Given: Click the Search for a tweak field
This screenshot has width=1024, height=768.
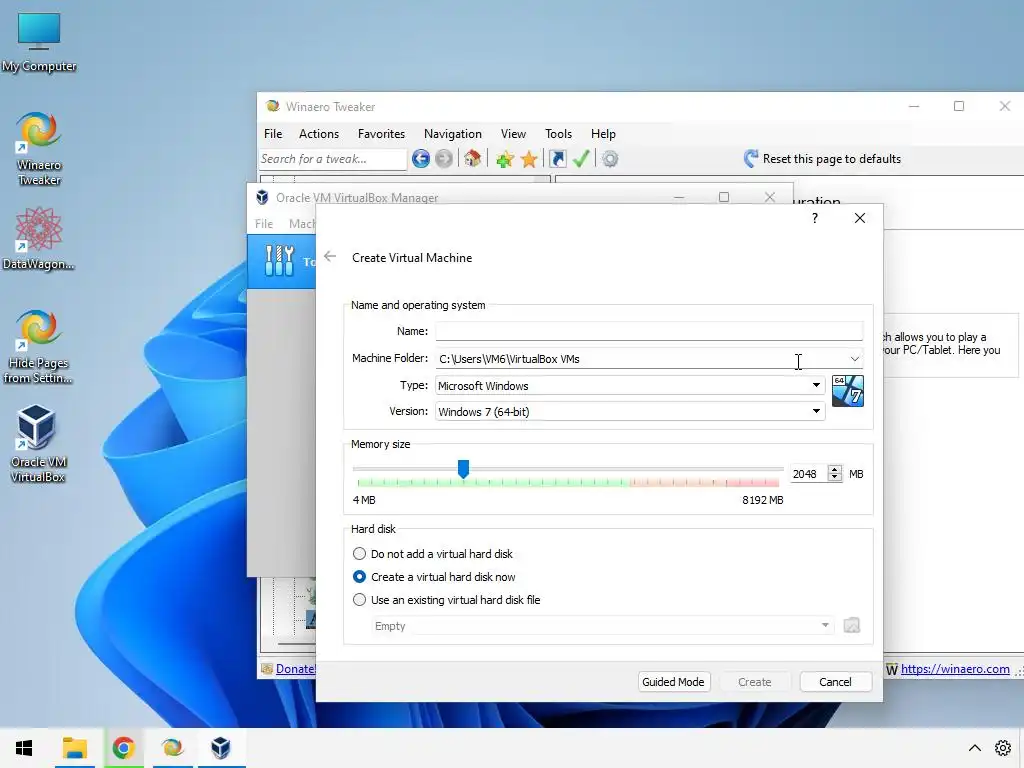Looking at the screenshot, I should pos(332,159).
